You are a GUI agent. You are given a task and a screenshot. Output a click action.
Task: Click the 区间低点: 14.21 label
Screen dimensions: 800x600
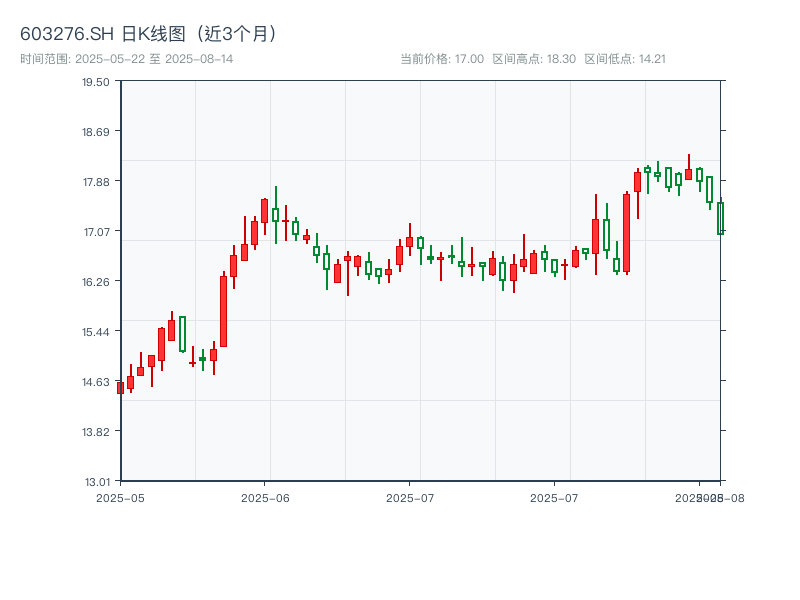tap(625, 59)
